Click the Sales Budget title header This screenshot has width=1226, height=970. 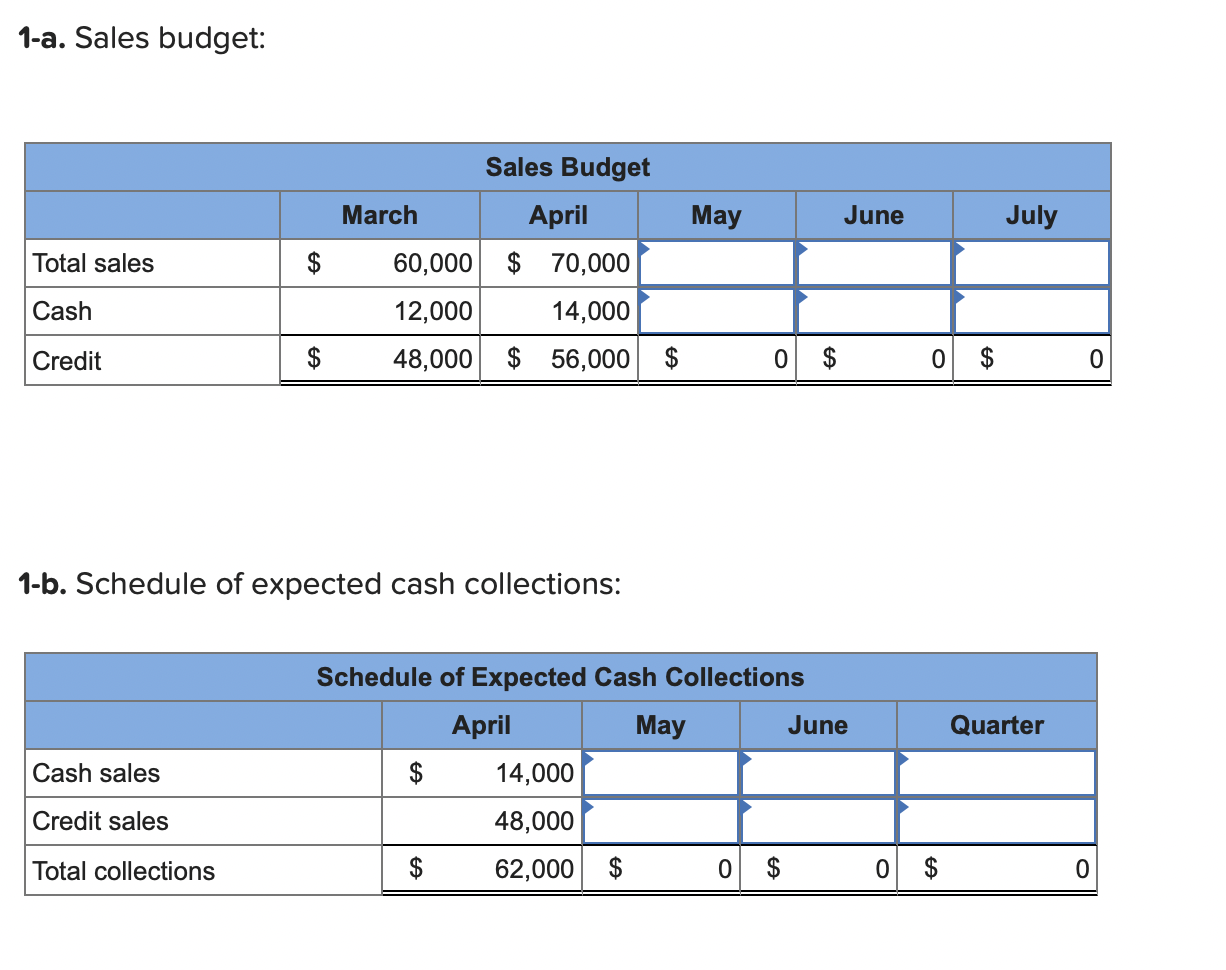click(x=568, y=167)
